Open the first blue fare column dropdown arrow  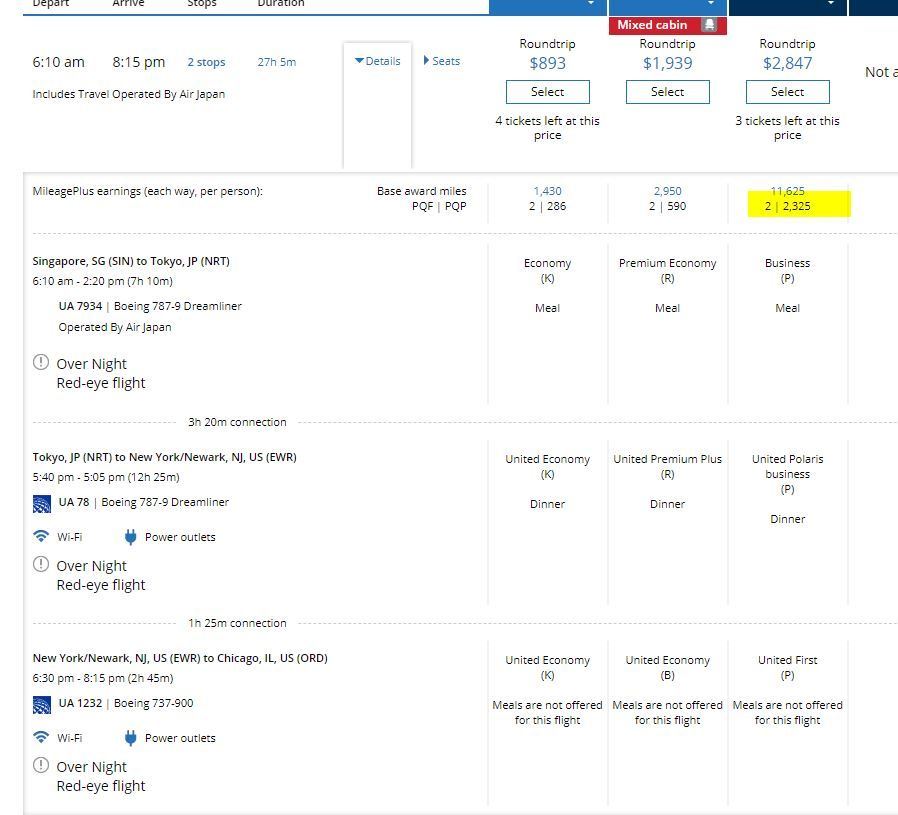point(590,3)
